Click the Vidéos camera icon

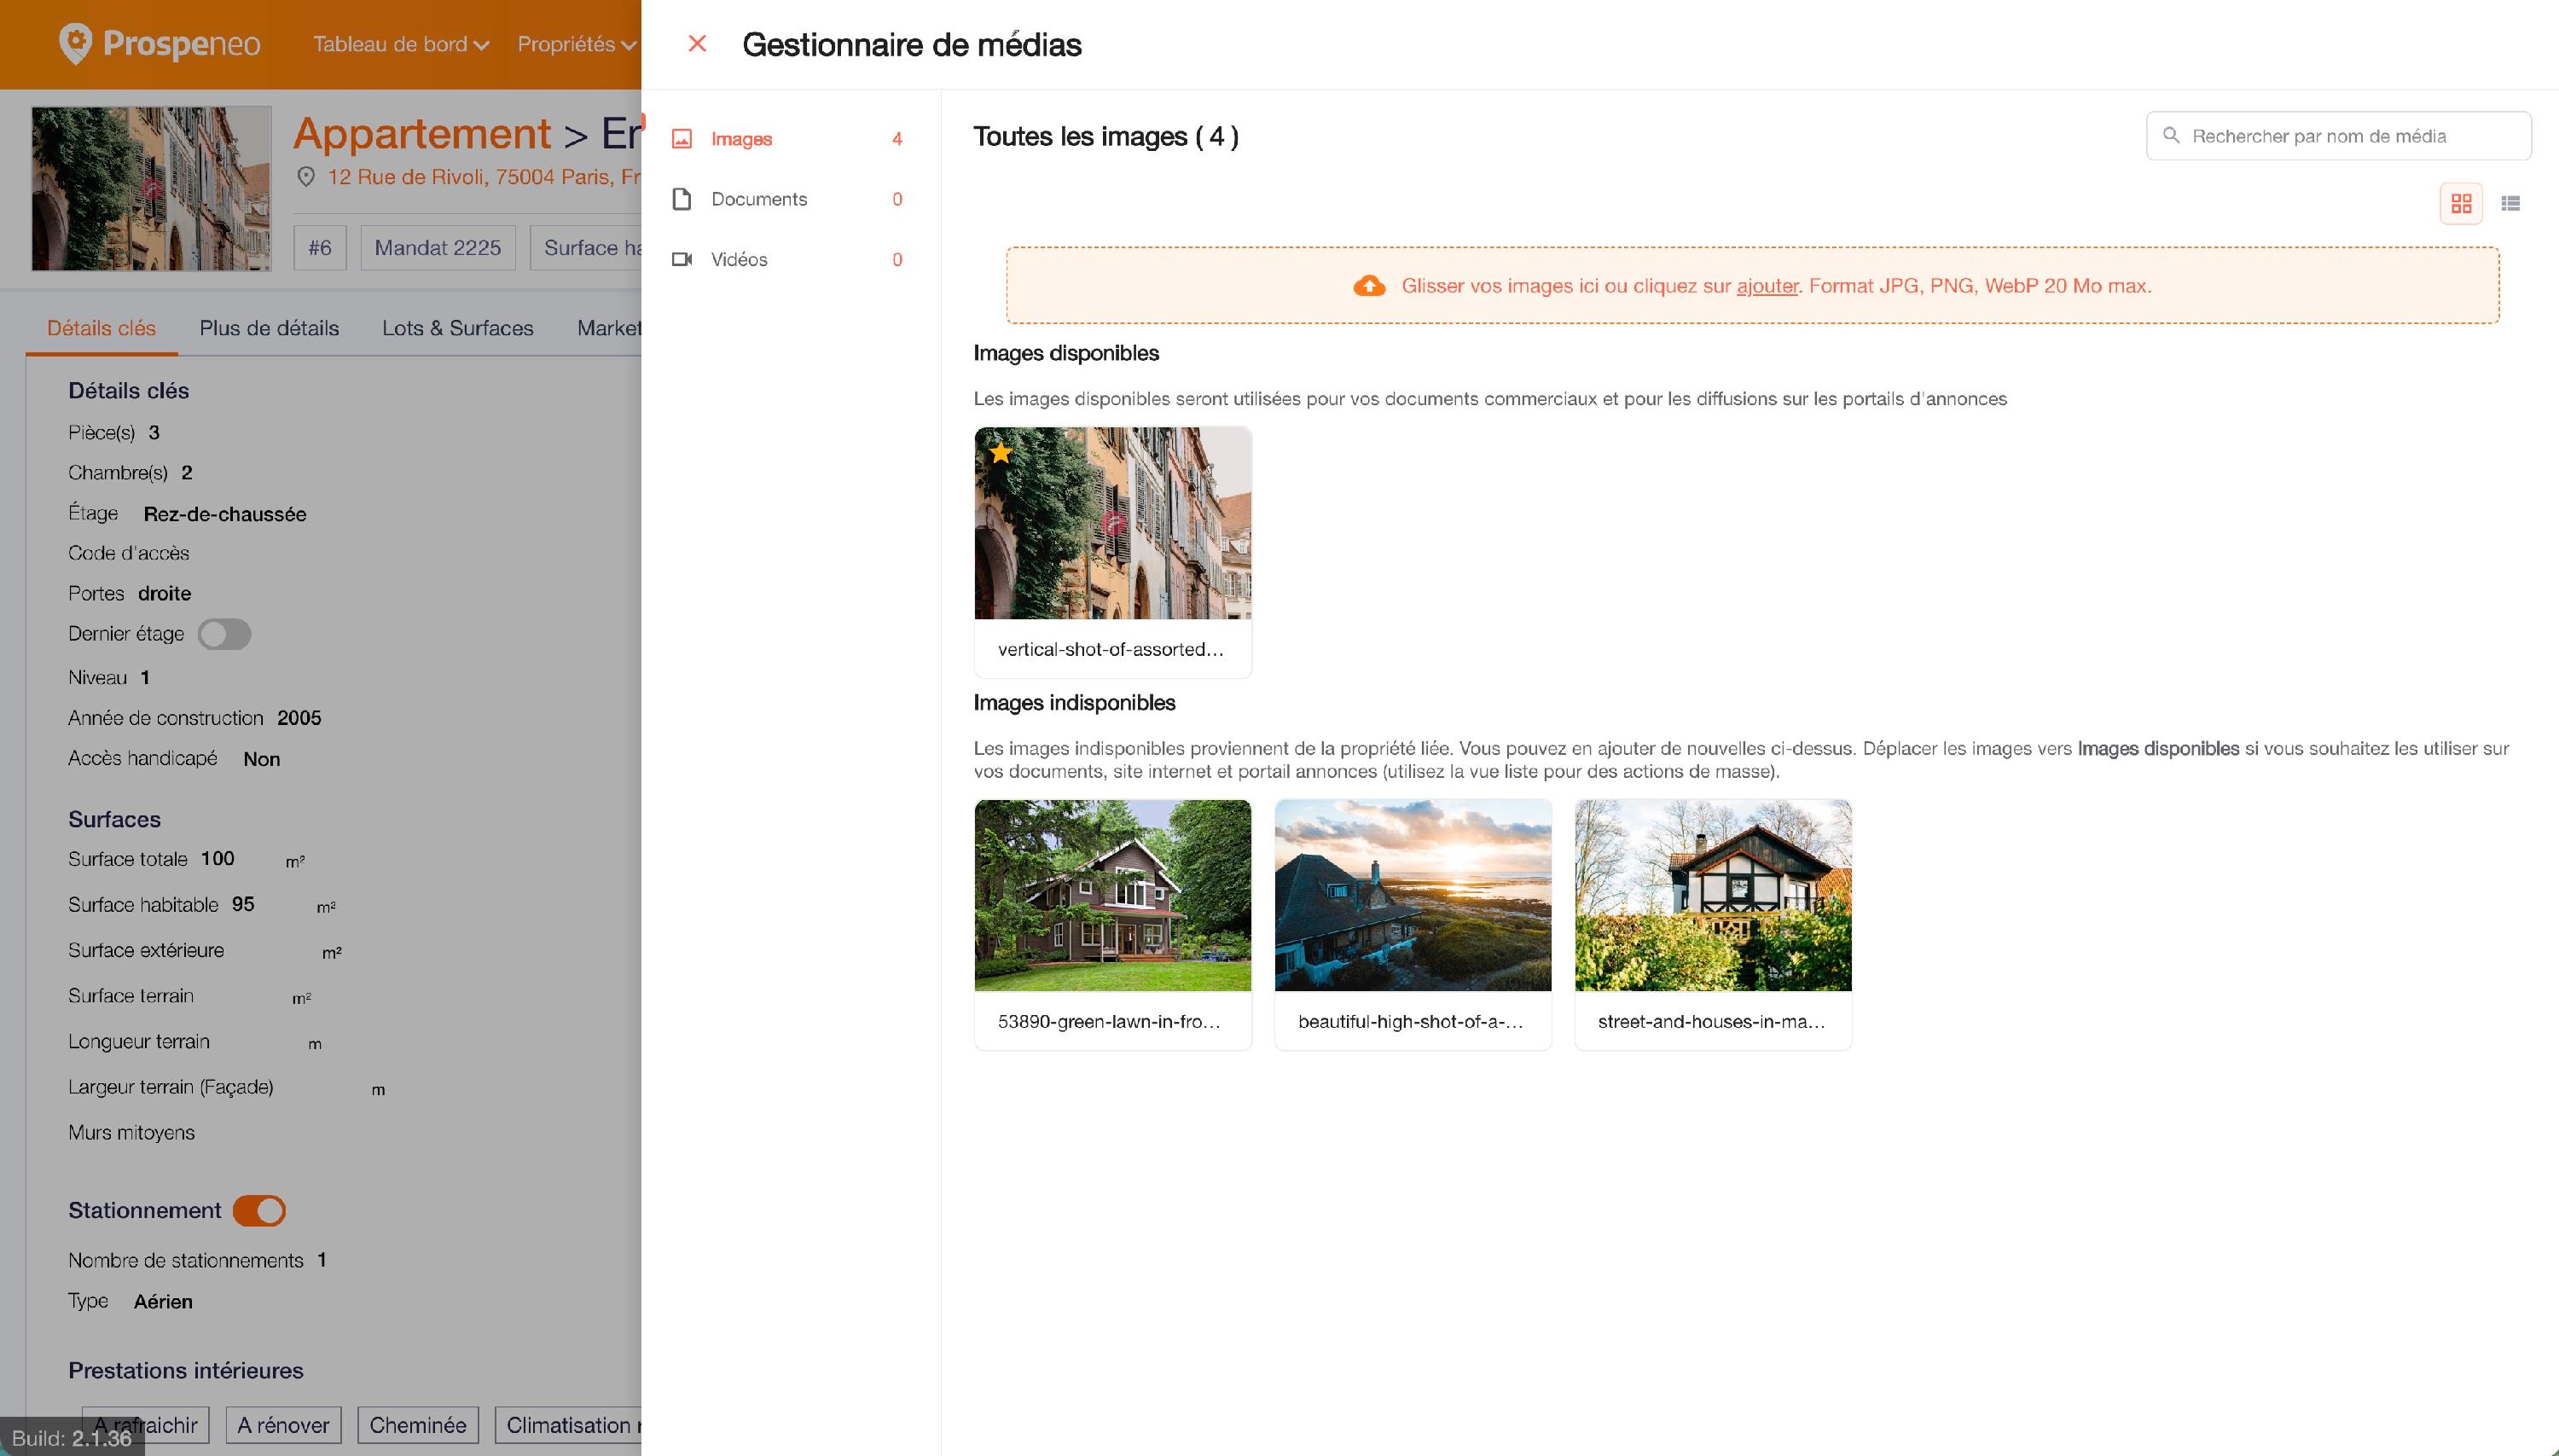(x=682, y=259)
